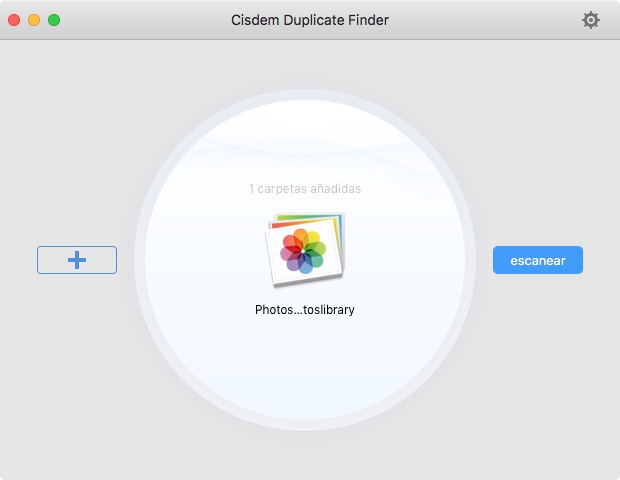Select the Photos library icon
This screenshot has width=620, height=480.
[304, 249]
